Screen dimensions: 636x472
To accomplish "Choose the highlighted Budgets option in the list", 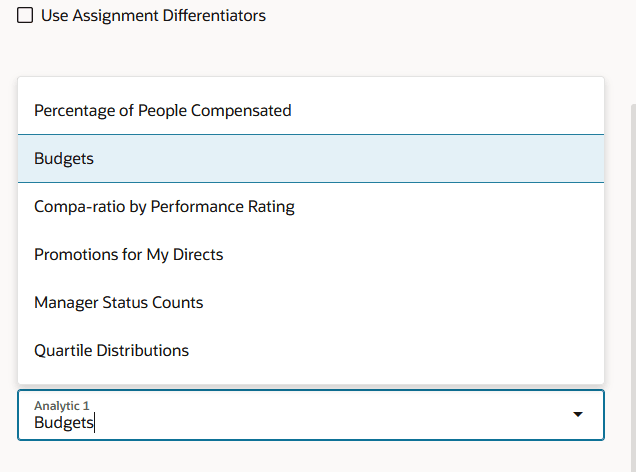I will (x=64, y=158).
